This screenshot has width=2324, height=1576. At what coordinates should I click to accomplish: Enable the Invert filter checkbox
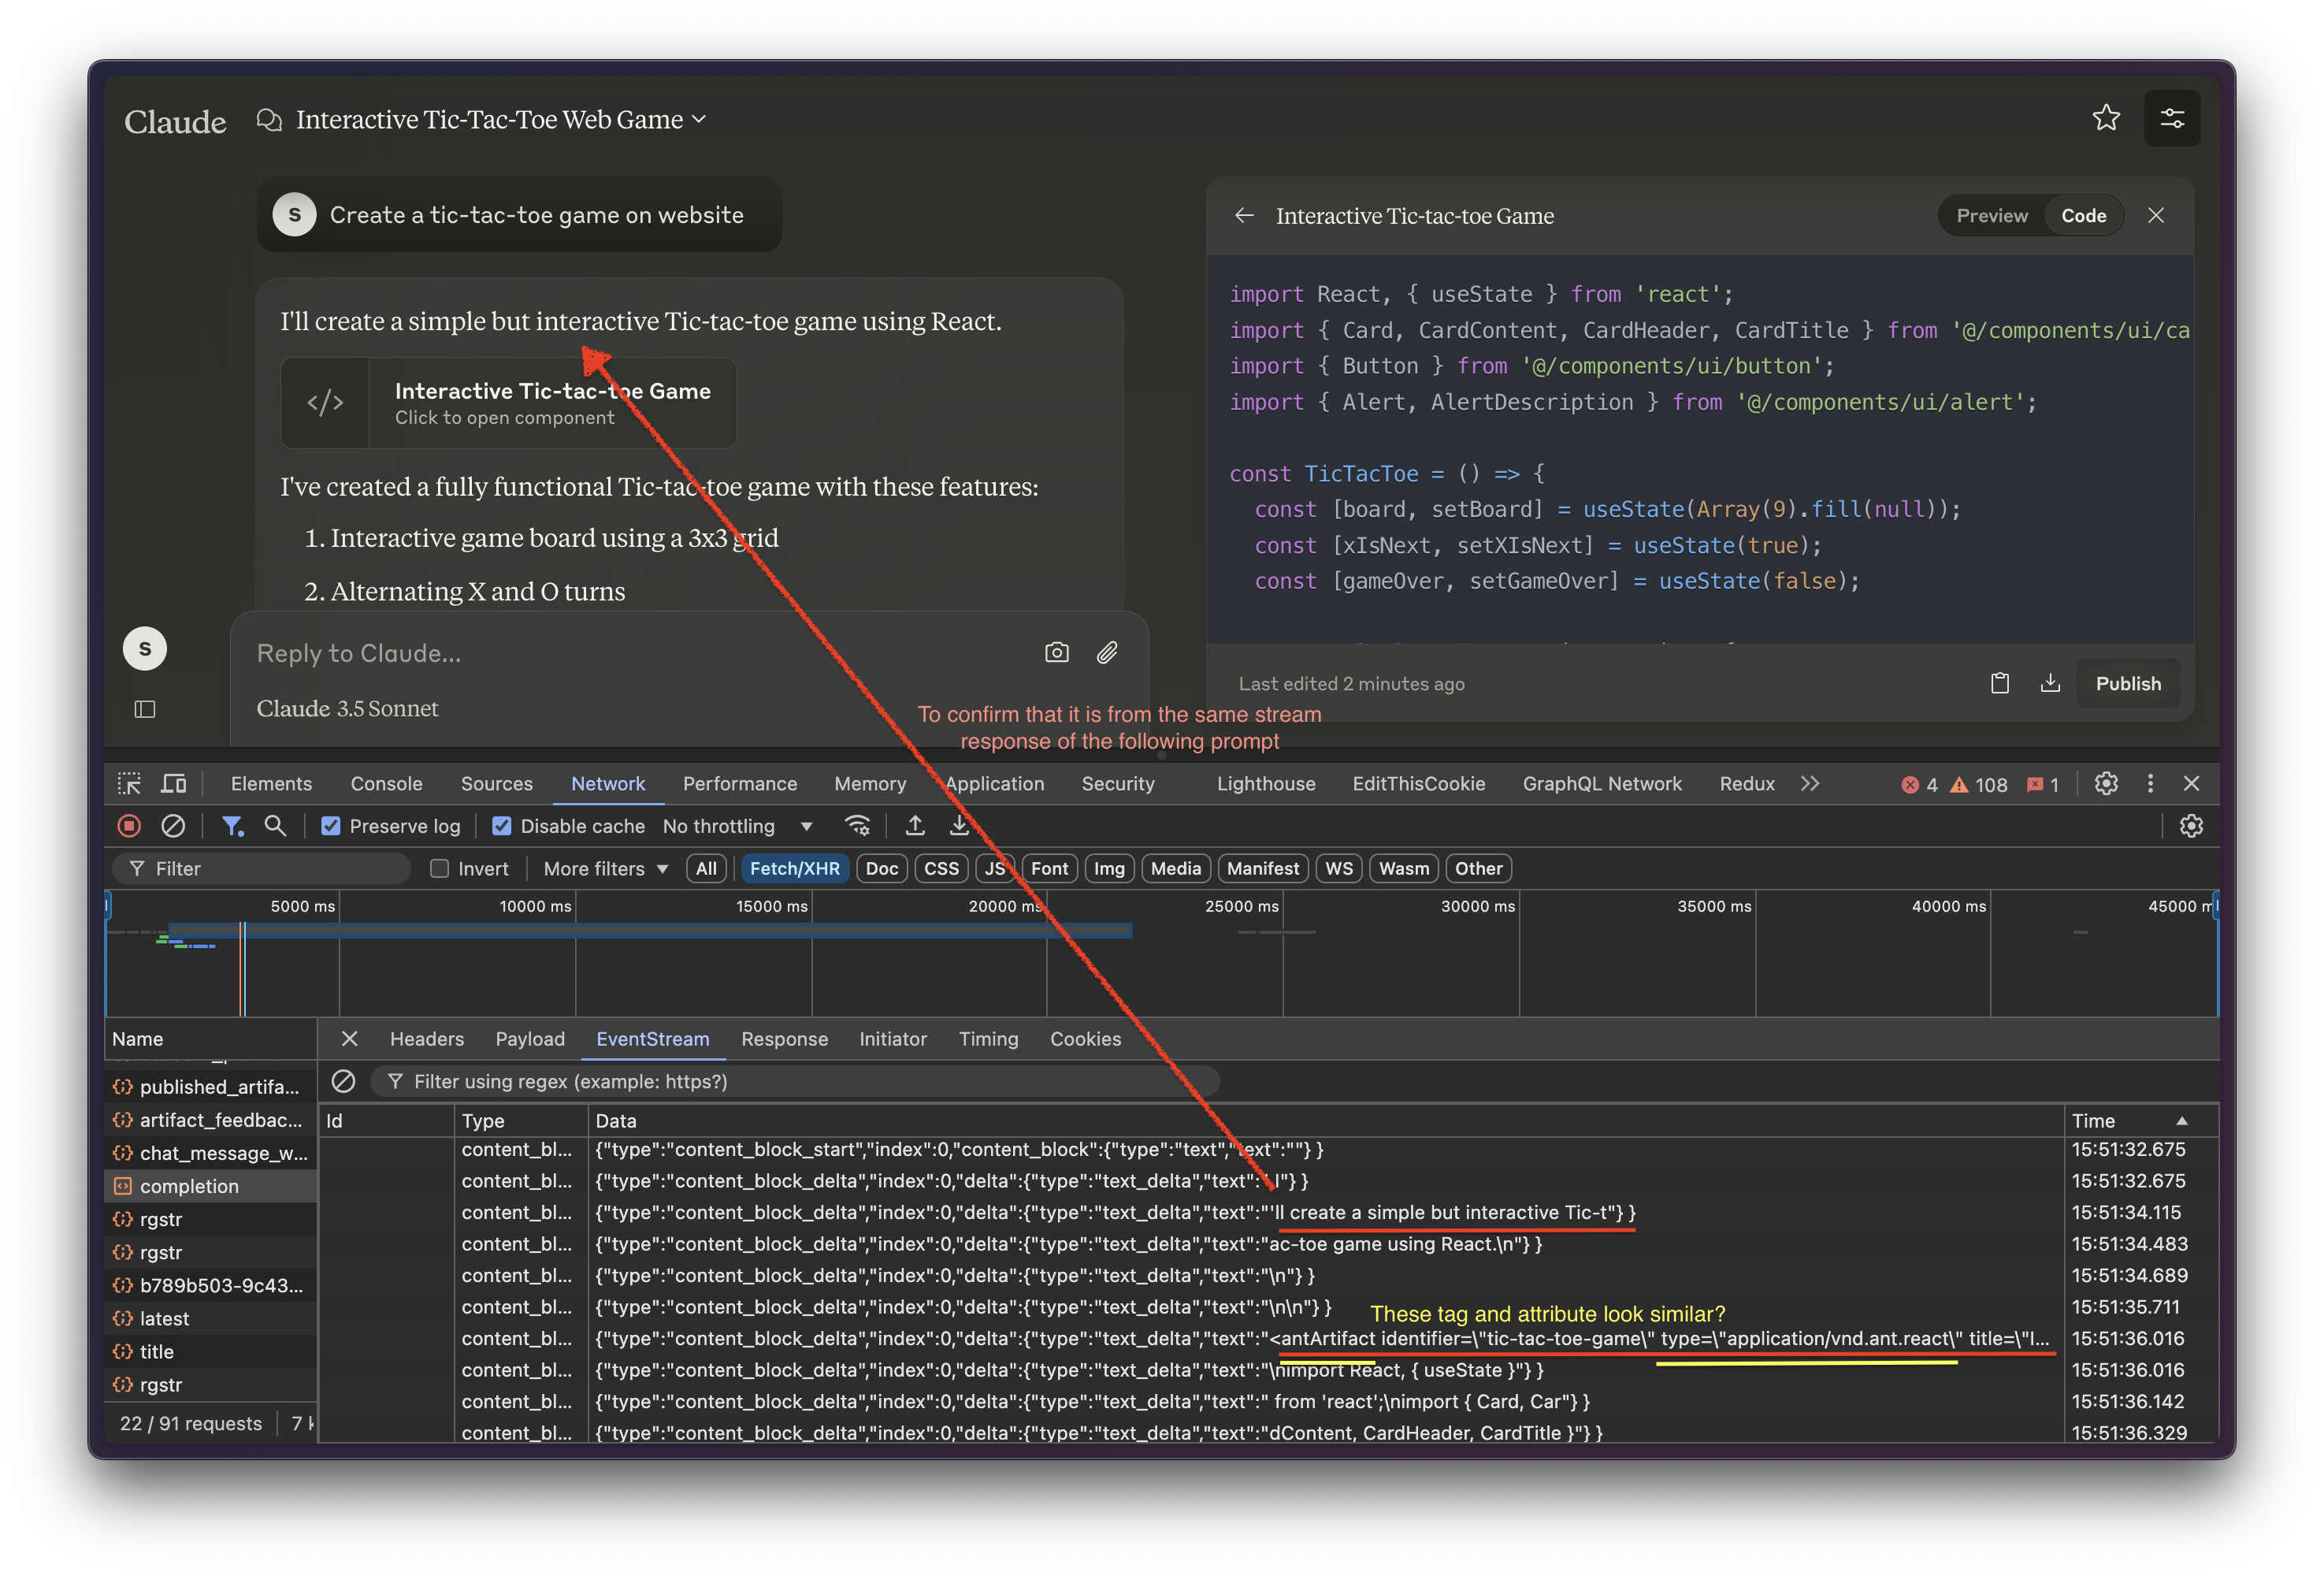439,869
